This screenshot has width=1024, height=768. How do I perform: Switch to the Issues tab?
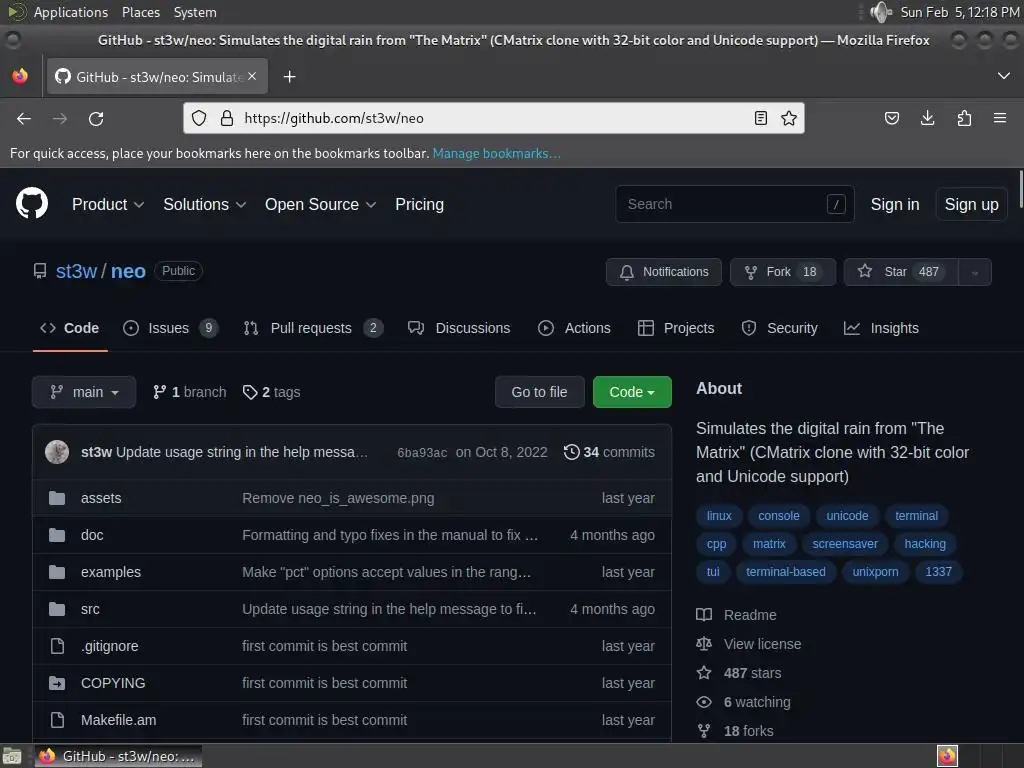point(170,328)
